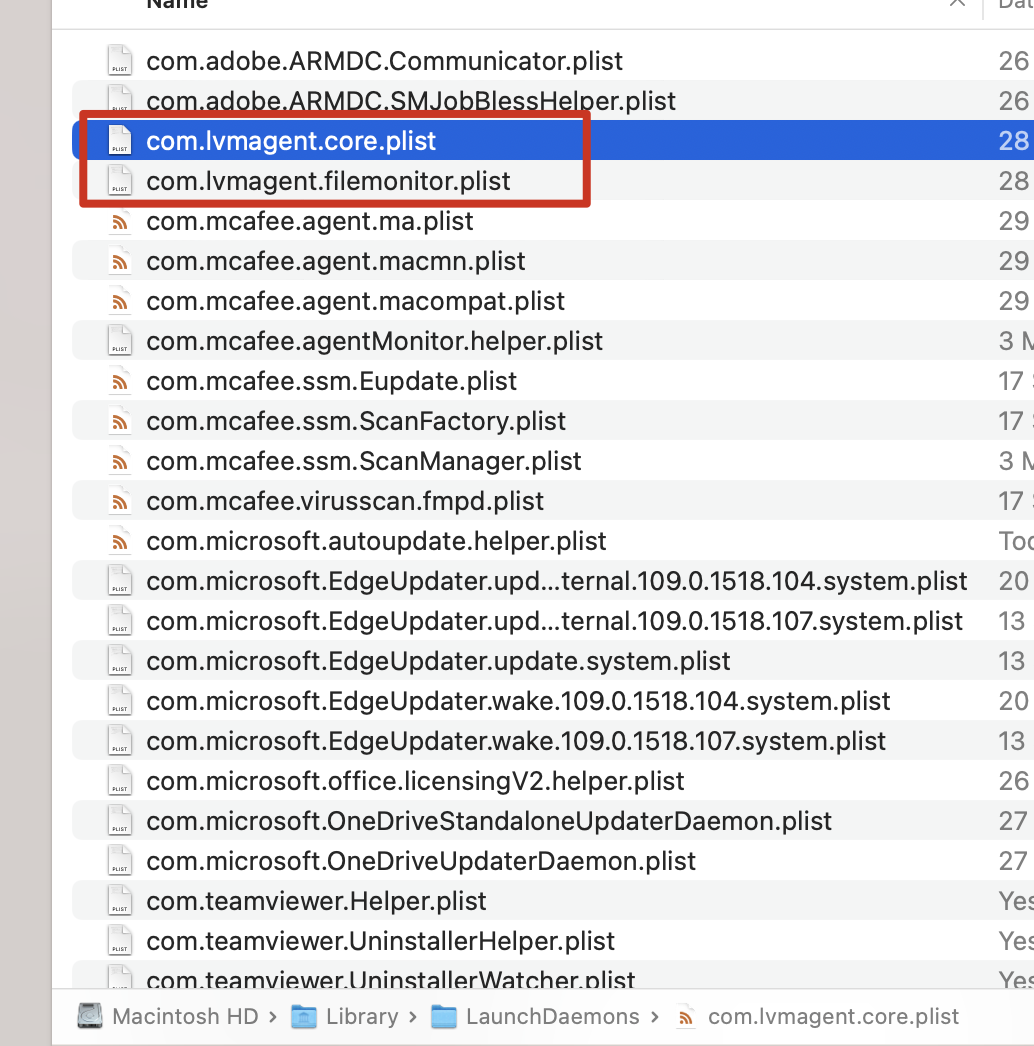Image resolution: width=1034 pixels, height=1046 pixels.
Task: Select com.lvmagent.core.plist row
Action: [552, 141]
